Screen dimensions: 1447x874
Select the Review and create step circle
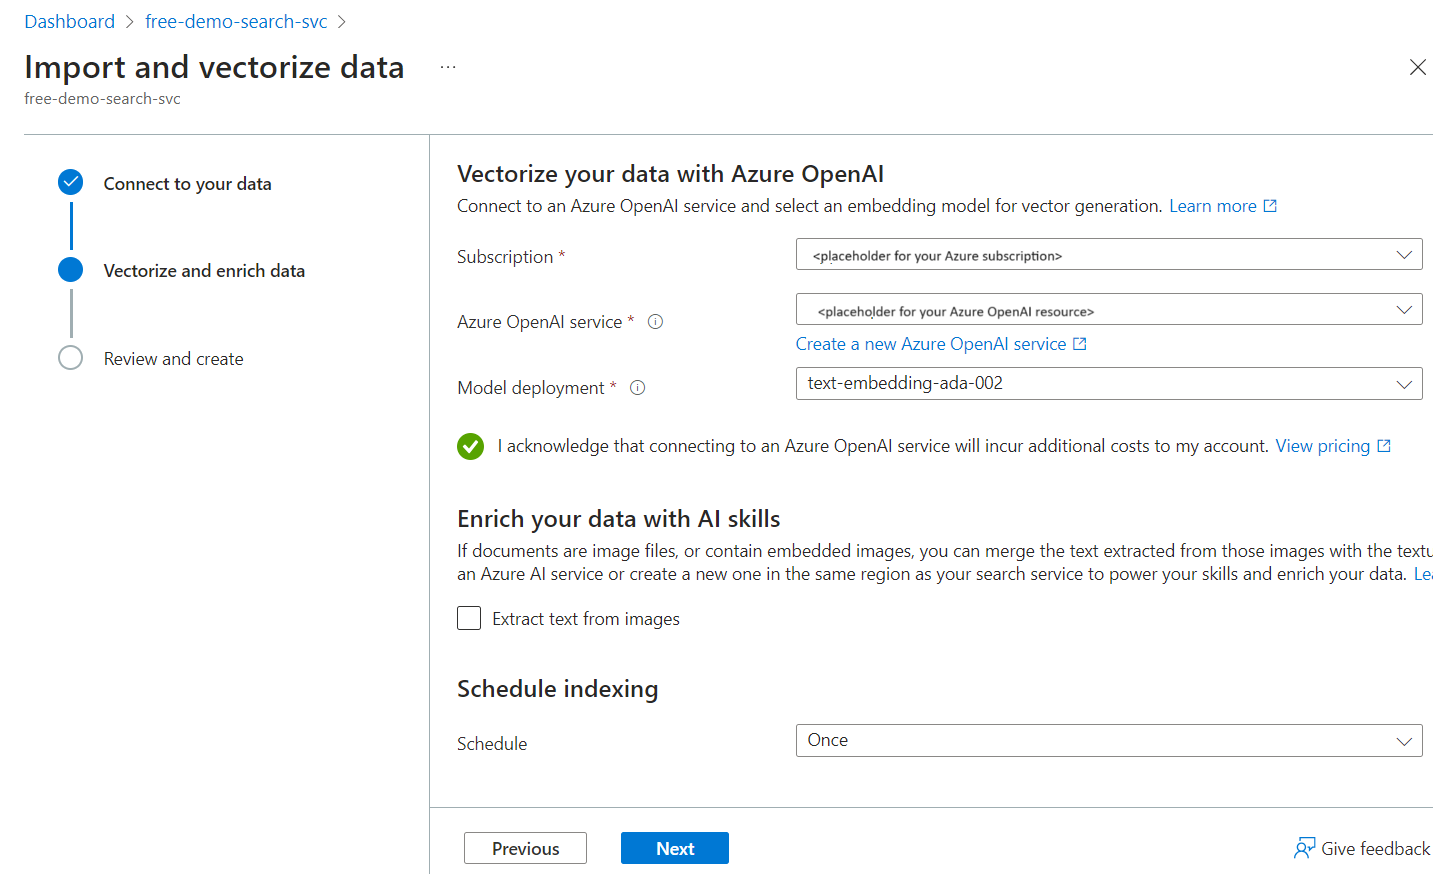click(71, 358)
